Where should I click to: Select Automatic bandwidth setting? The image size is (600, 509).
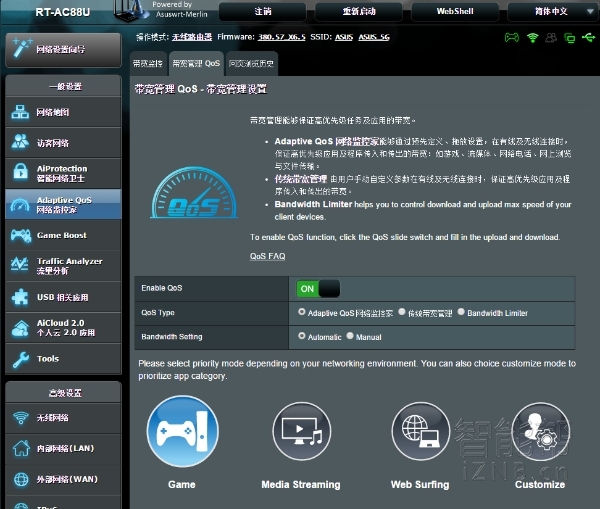tap(302, 336)
